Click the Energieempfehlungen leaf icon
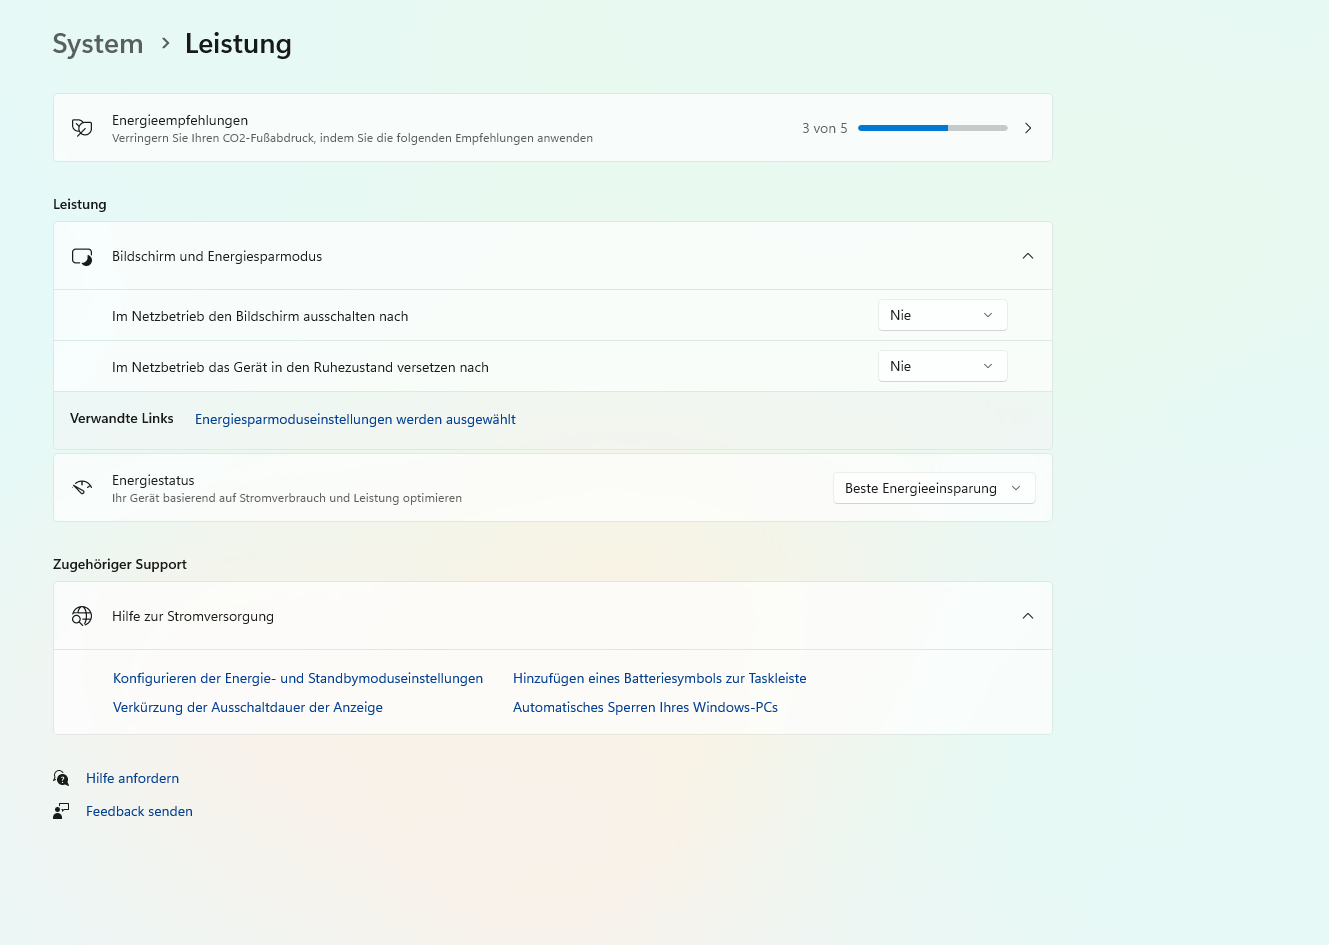Viewport: 1329px width, 945px height. 81,127
